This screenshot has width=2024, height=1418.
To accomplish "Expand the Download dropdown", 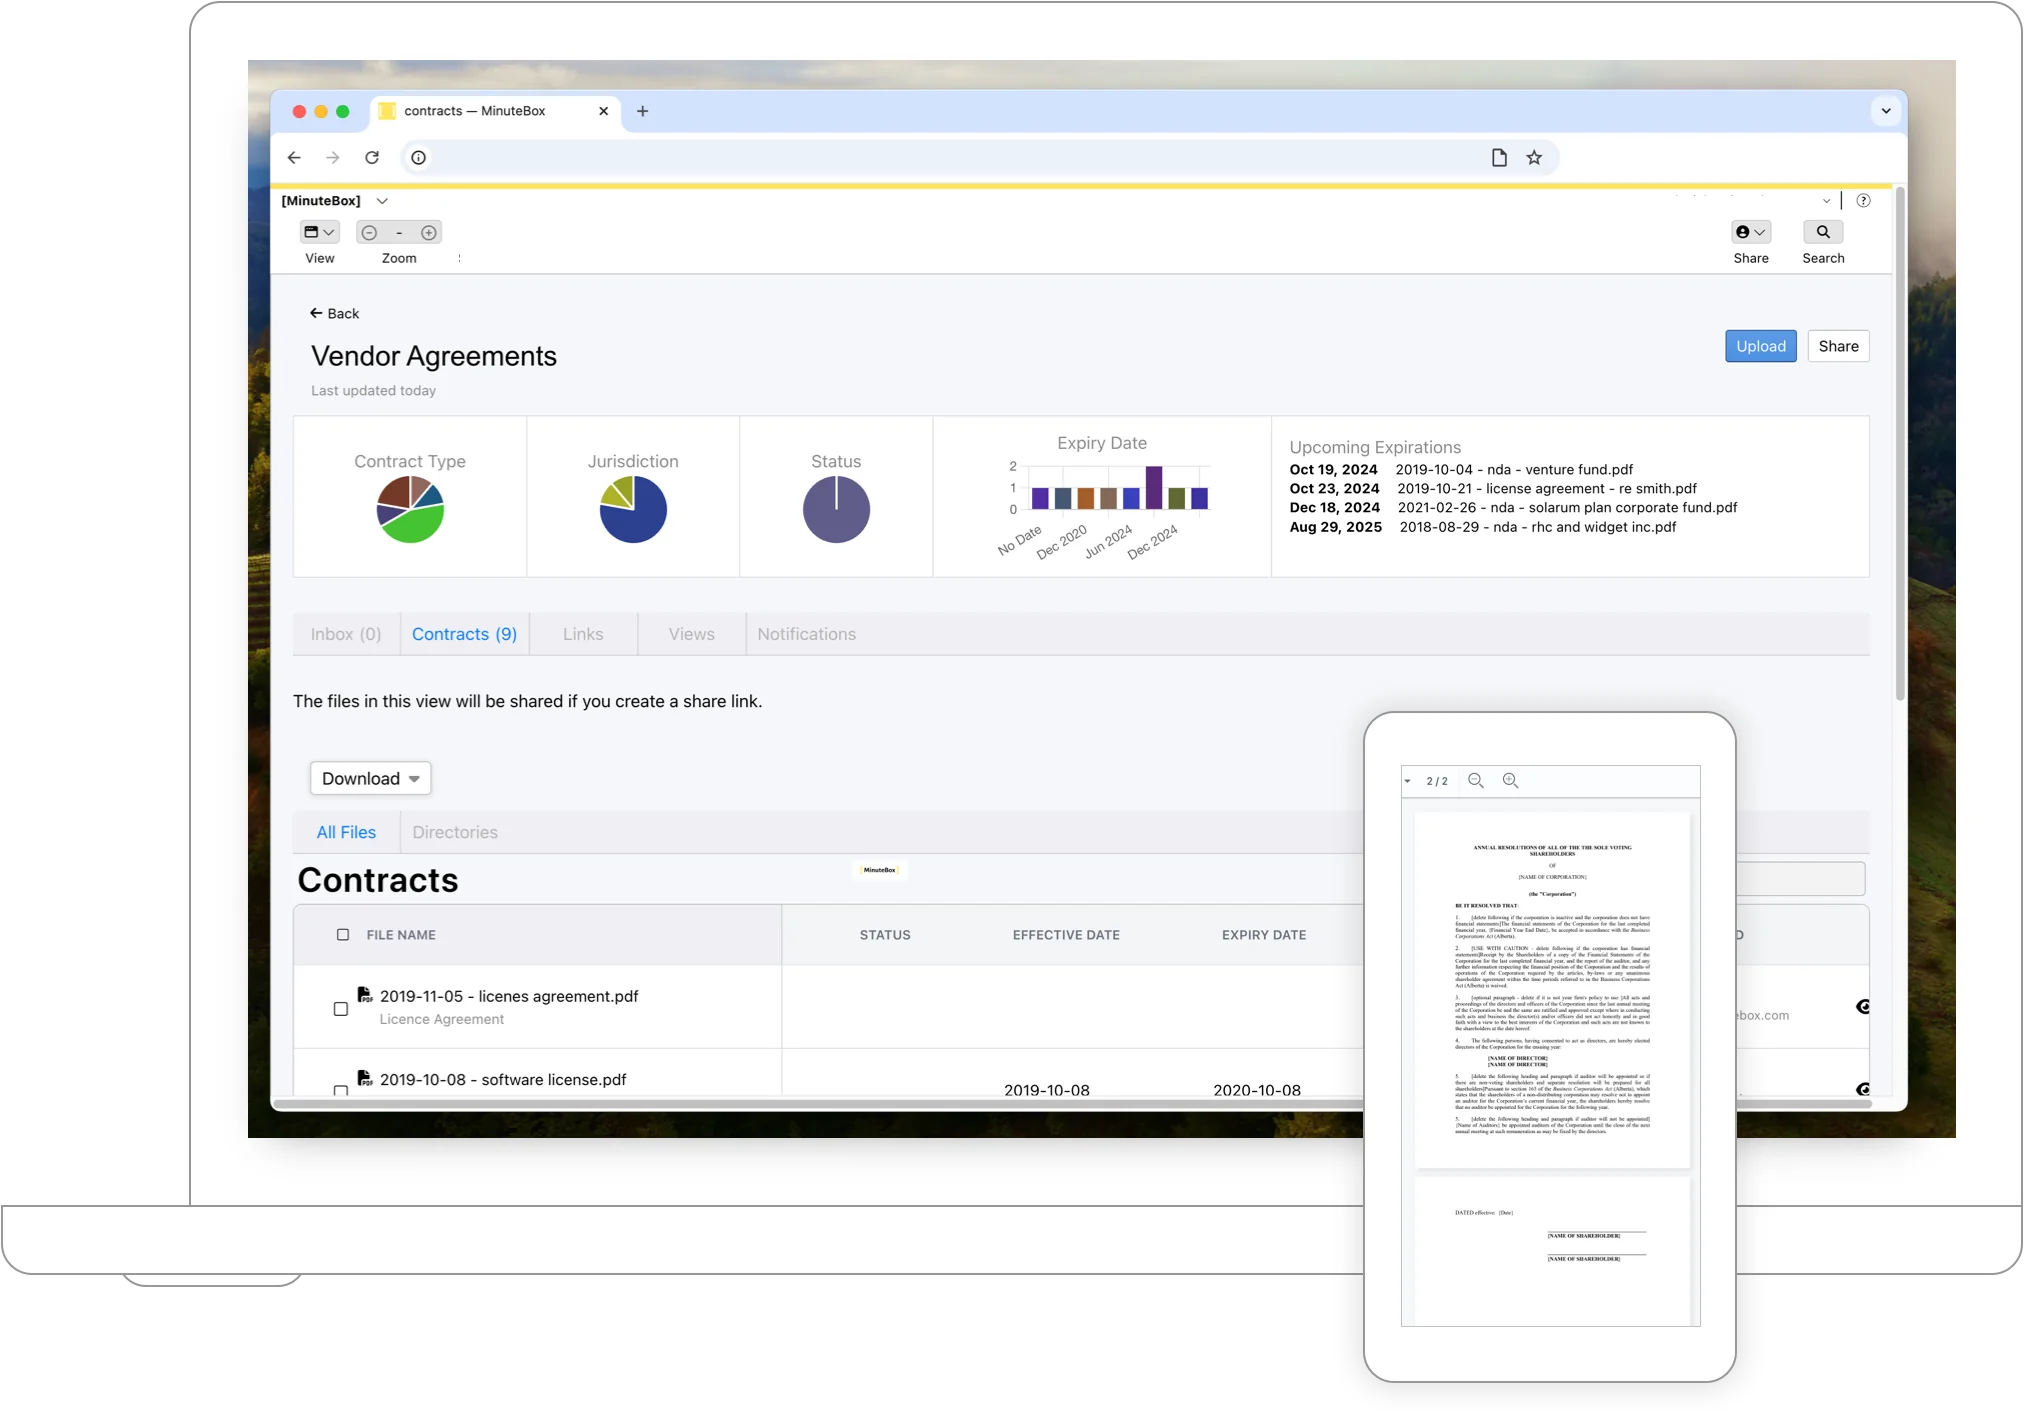I will (x=370, y=779).
